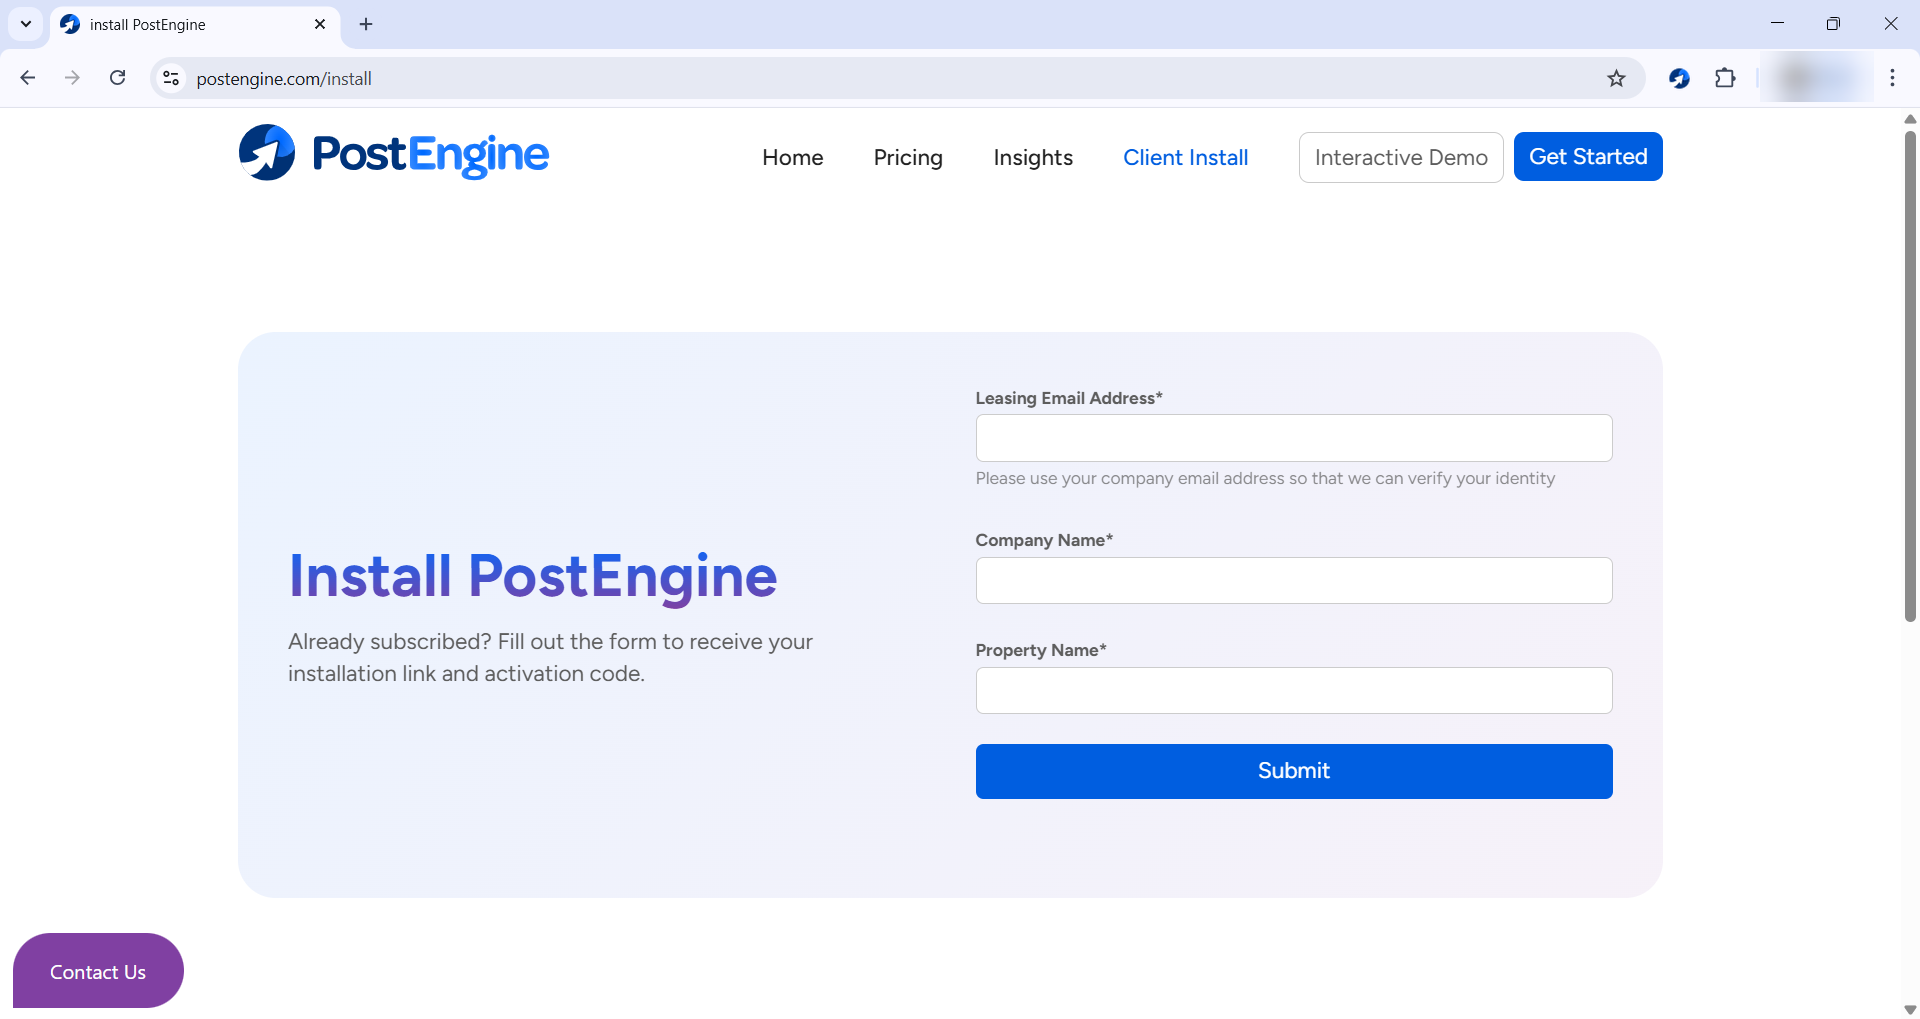Minimize the browser window
Screen dimensions: 1920x1019
(x=1777, y=24)
